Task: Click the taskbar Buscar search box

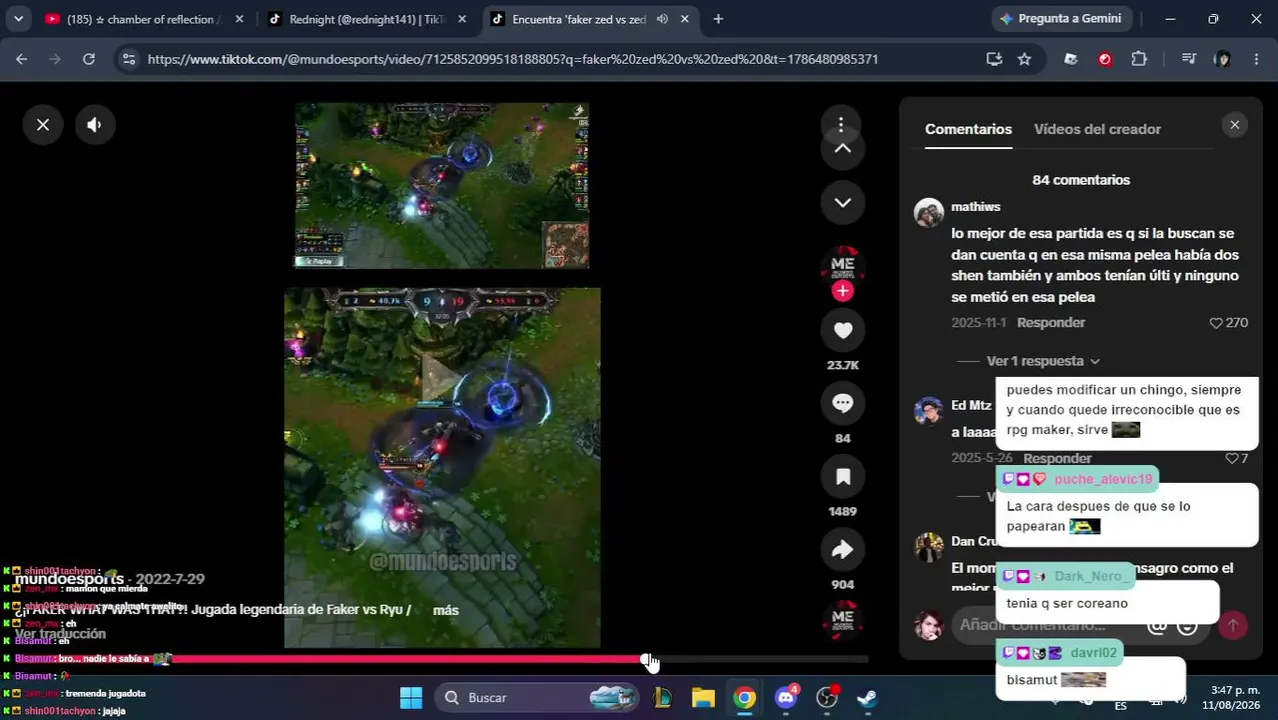Action: 536,698
